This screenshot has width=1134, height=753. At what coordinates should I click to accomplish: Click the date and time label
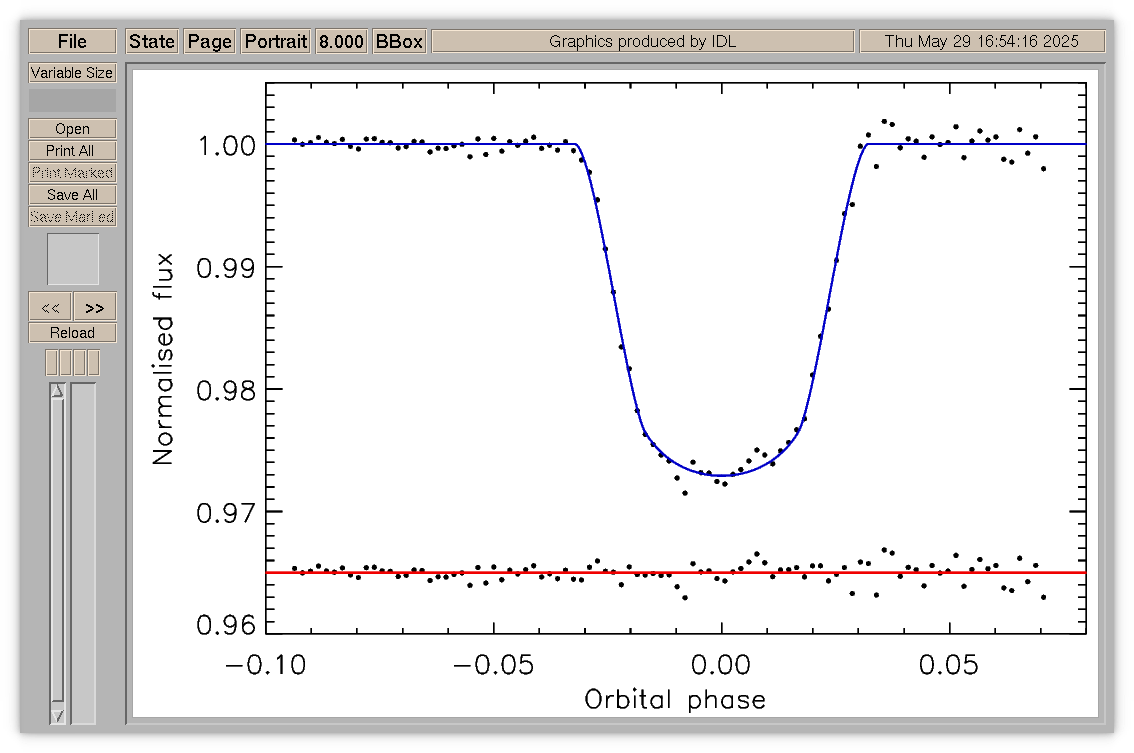tap(982, 41)
